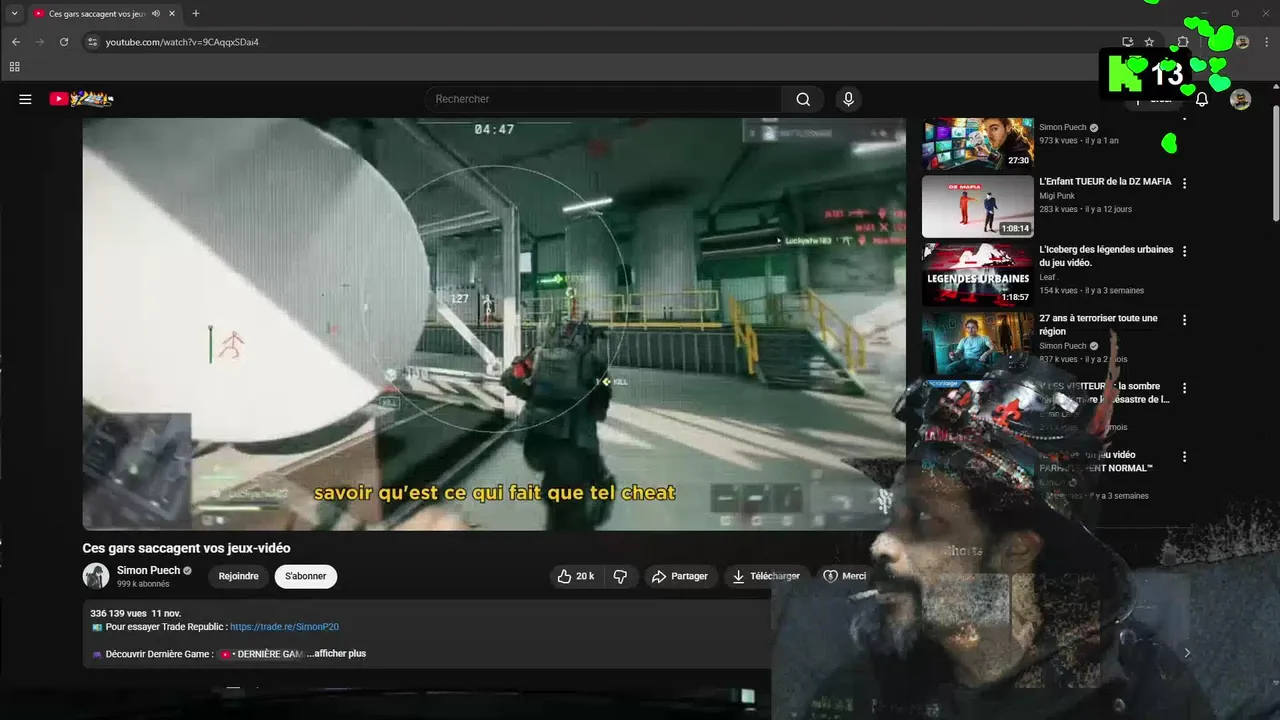This screenshot has height=720, width=1280.
Task: Open the apps grid in the bookmarks bar
Action: 14,67
